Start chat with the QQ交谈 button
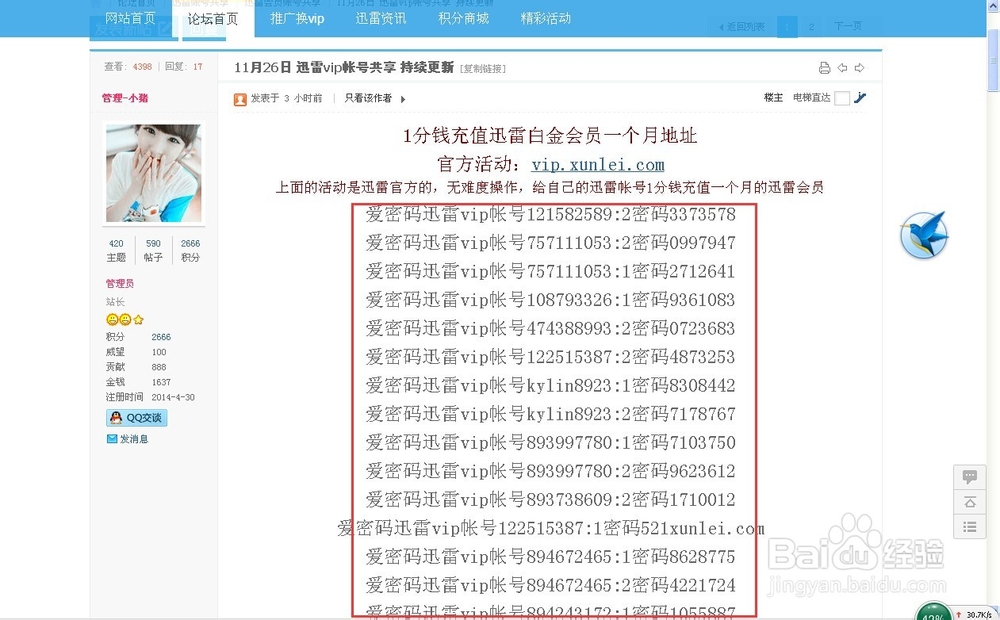1000x620 pixels. (136, 418)
